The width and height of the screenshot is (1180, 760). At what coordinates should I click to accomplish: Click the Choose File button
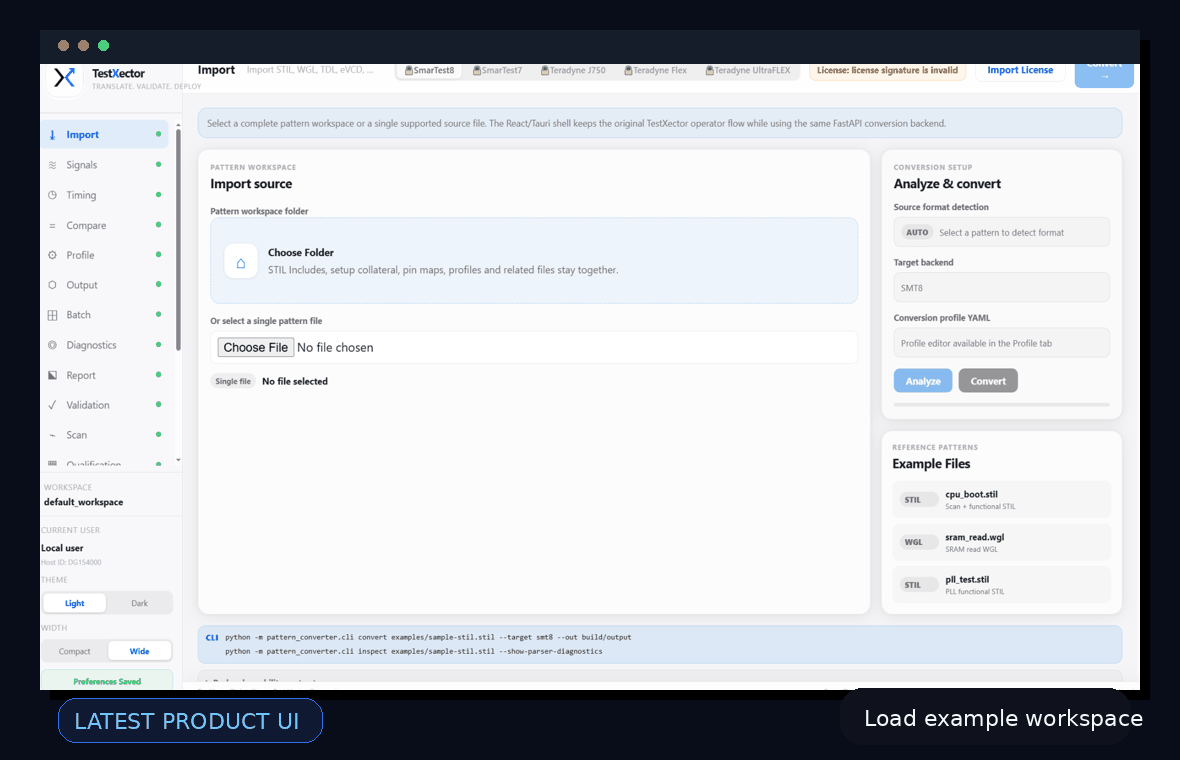pyautogui.click(x=256, y=348)
